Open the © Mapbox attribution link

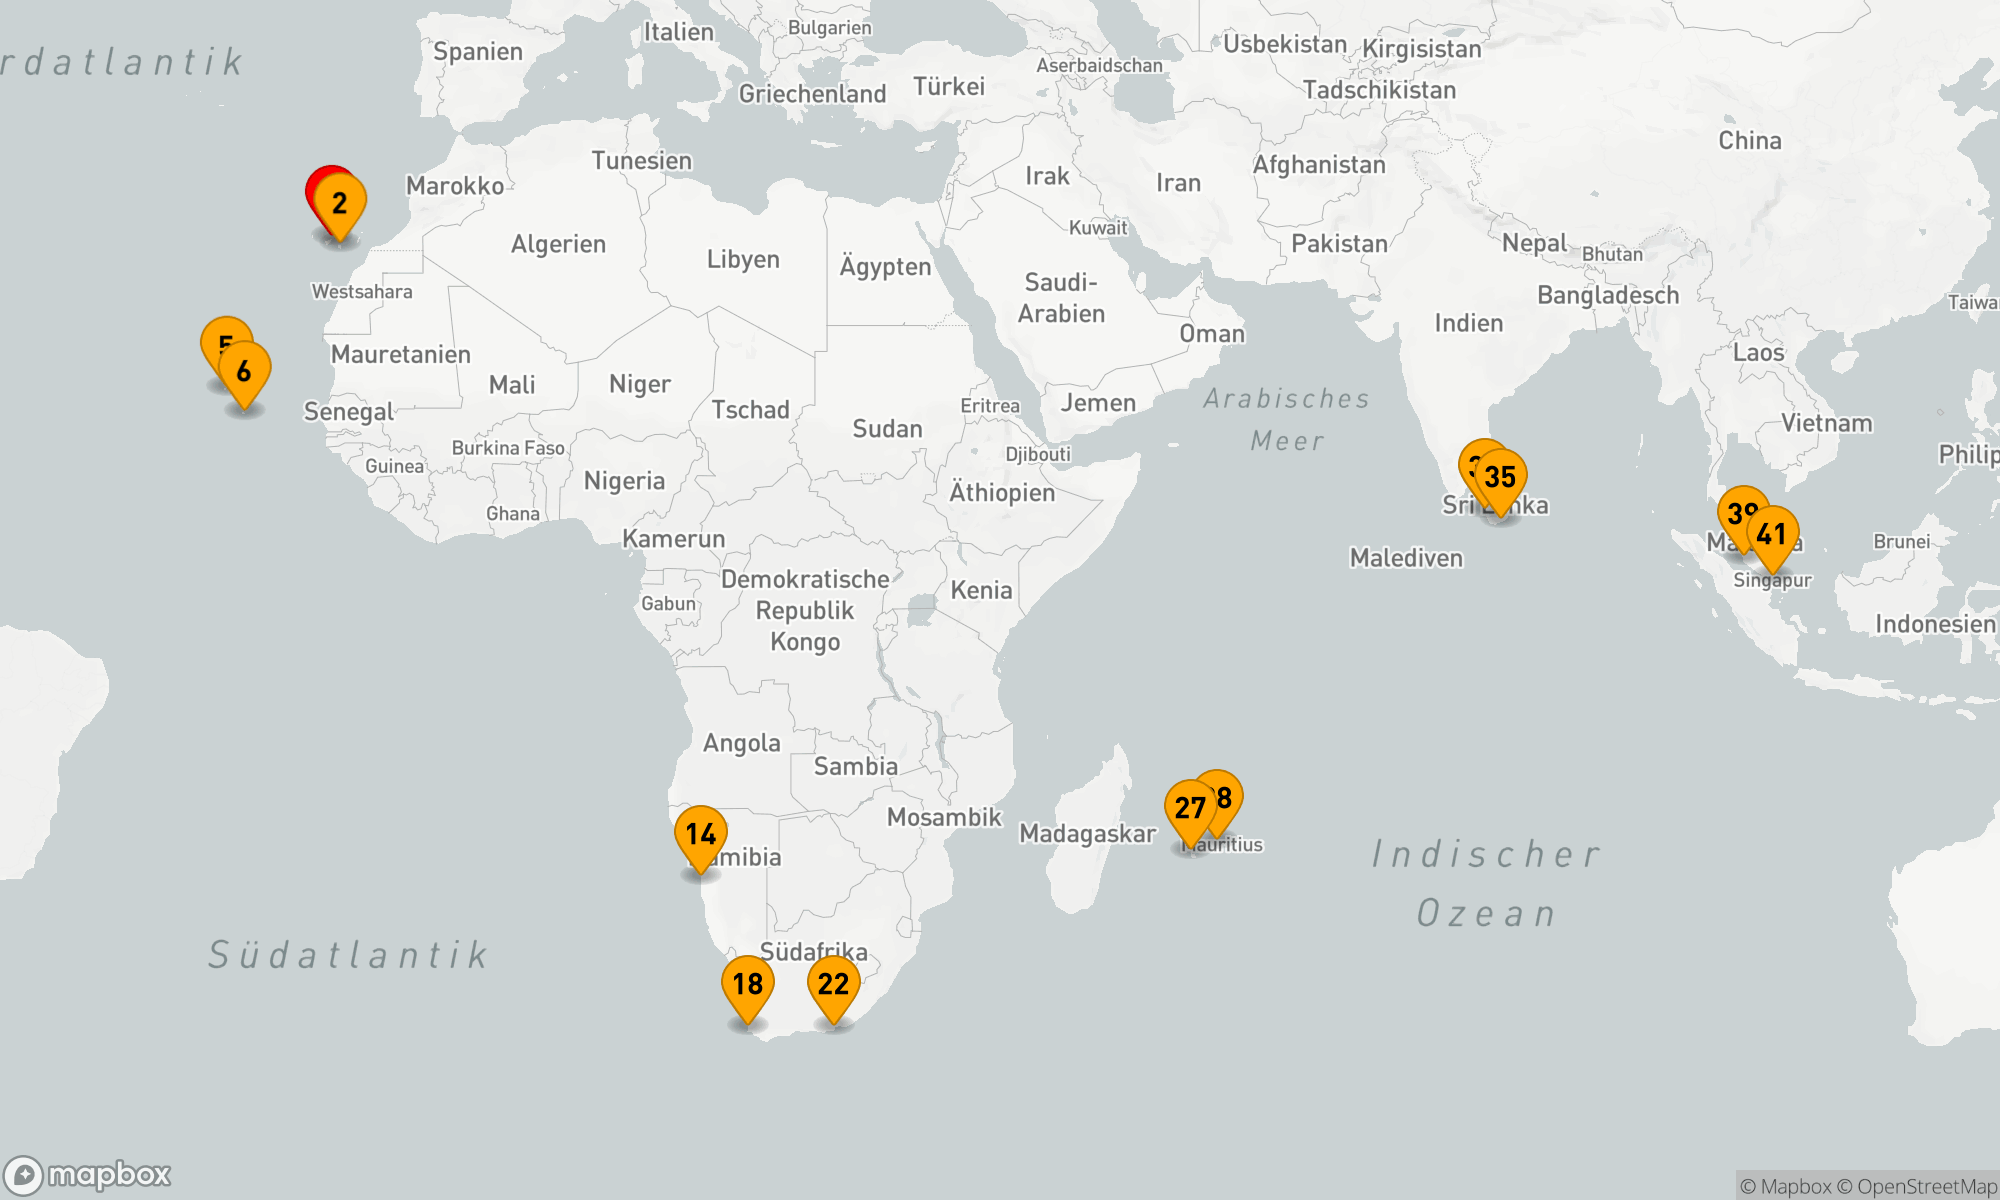coord(1785,1187)
